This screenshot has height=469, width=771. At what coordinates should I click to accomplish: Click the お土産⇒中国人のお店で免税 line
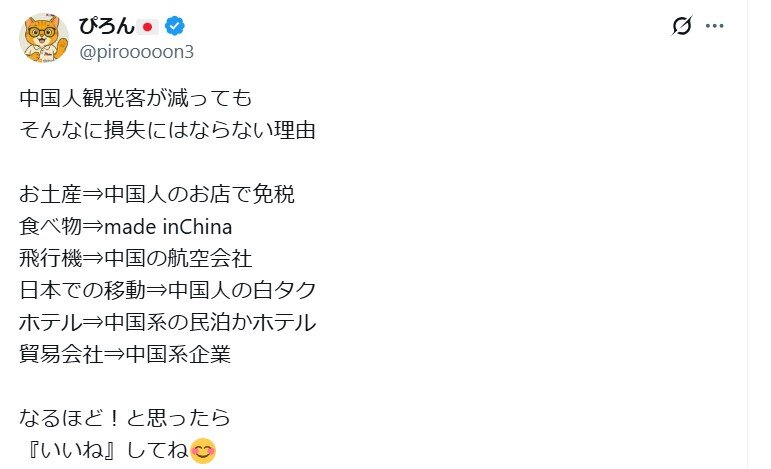point(157,195)
